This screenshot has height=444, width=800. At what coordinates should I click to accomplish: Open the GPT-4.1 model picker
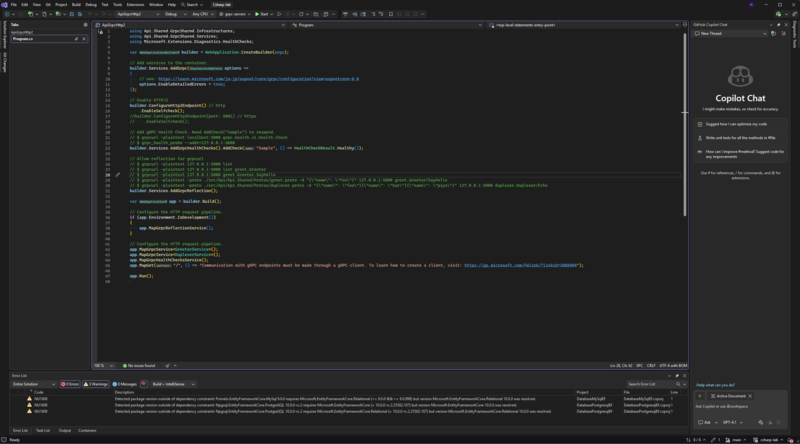pos(733,423)
